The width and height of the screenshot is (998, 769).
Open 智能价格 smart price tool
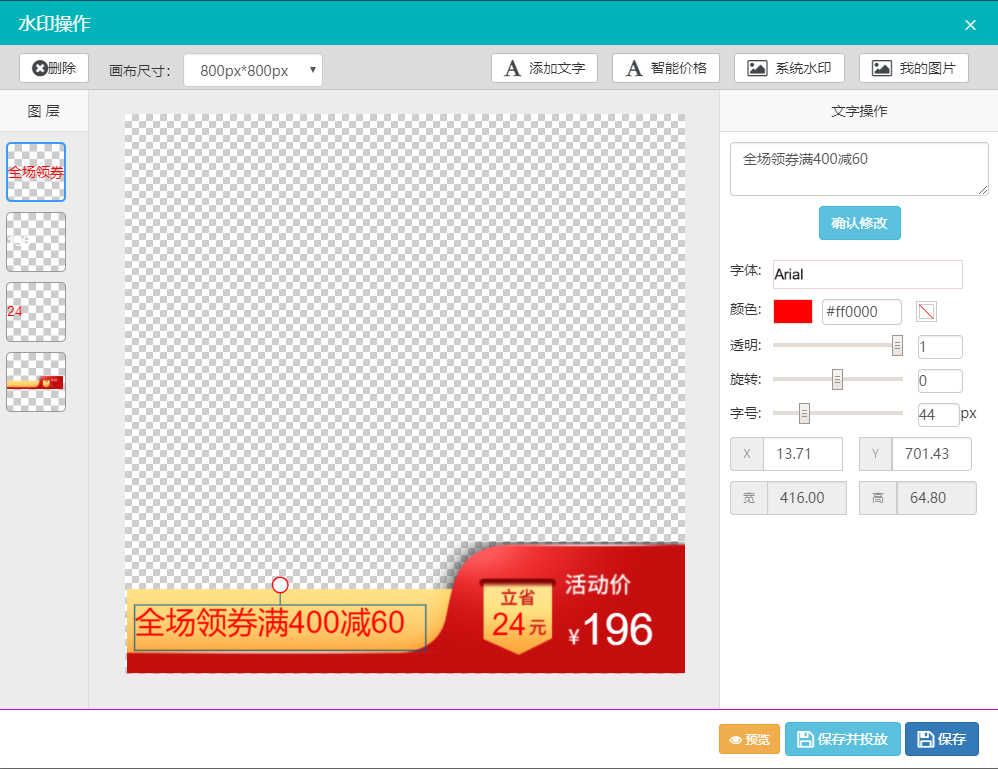666,68
